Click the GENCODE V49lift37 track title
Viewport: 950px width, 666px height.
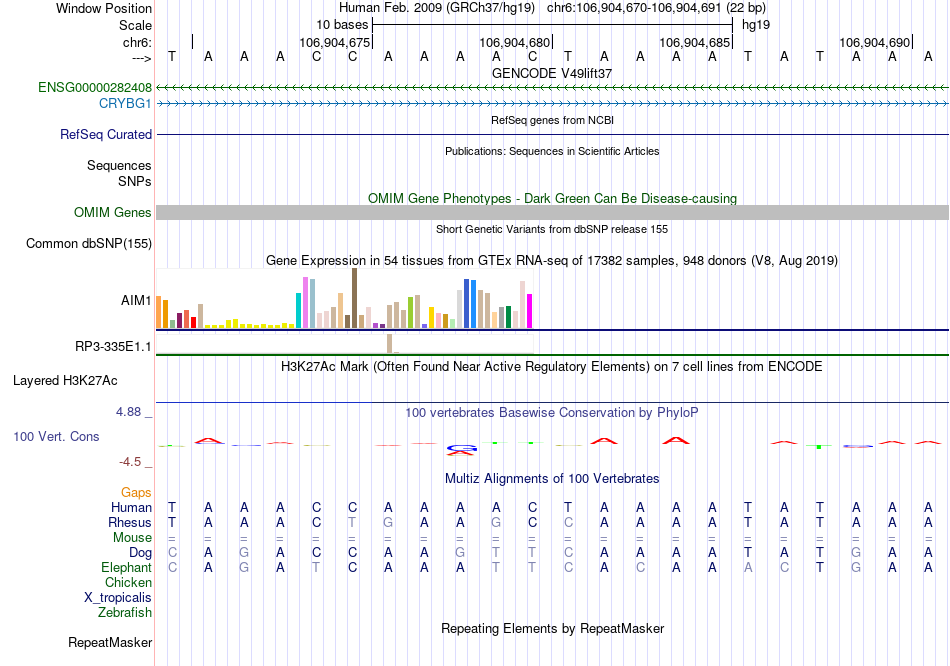tap(552, 73)
